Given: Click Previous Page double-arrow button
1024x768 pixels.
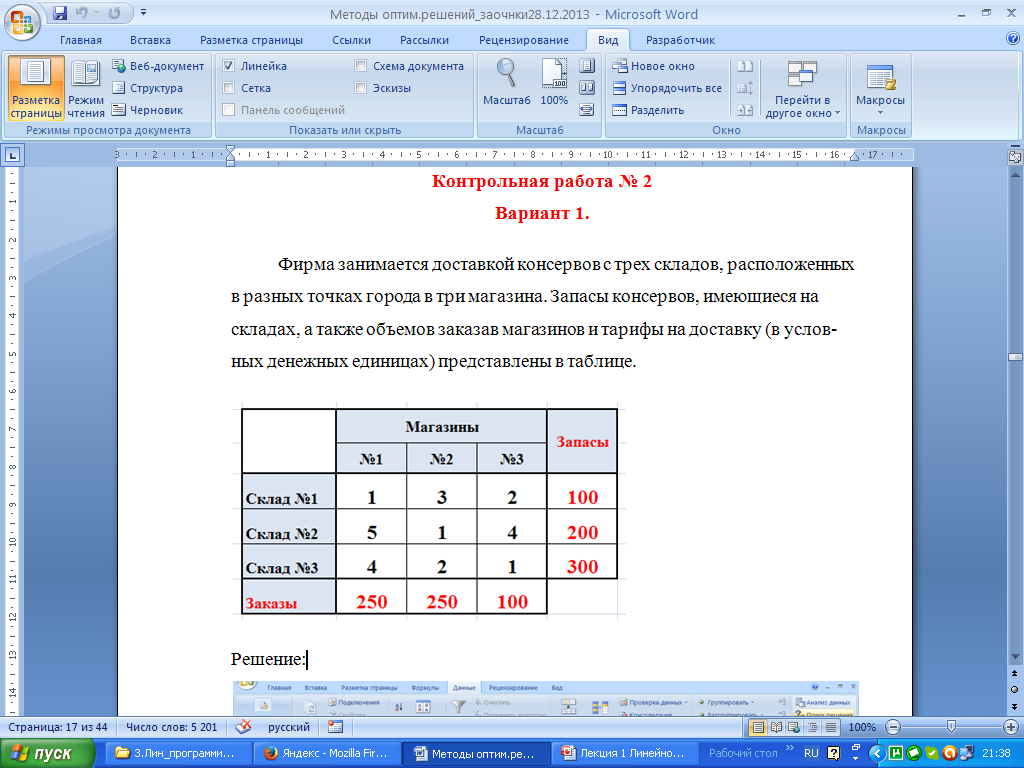Looking at the screenshot, I should (1015, 673).
